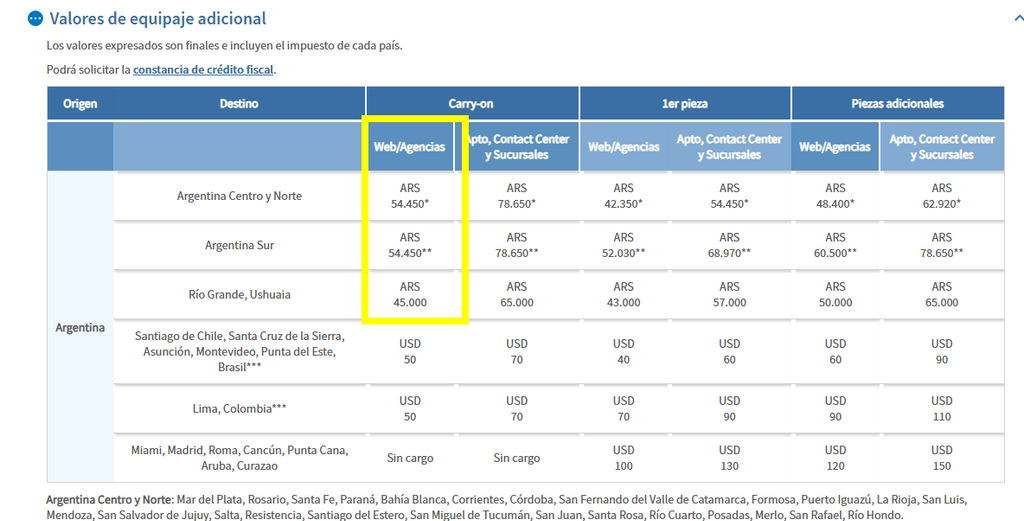Click the Piezas adicionales group header
Image resolution: width=1024 pixels, height=521 pixels.
pos(898,103)
